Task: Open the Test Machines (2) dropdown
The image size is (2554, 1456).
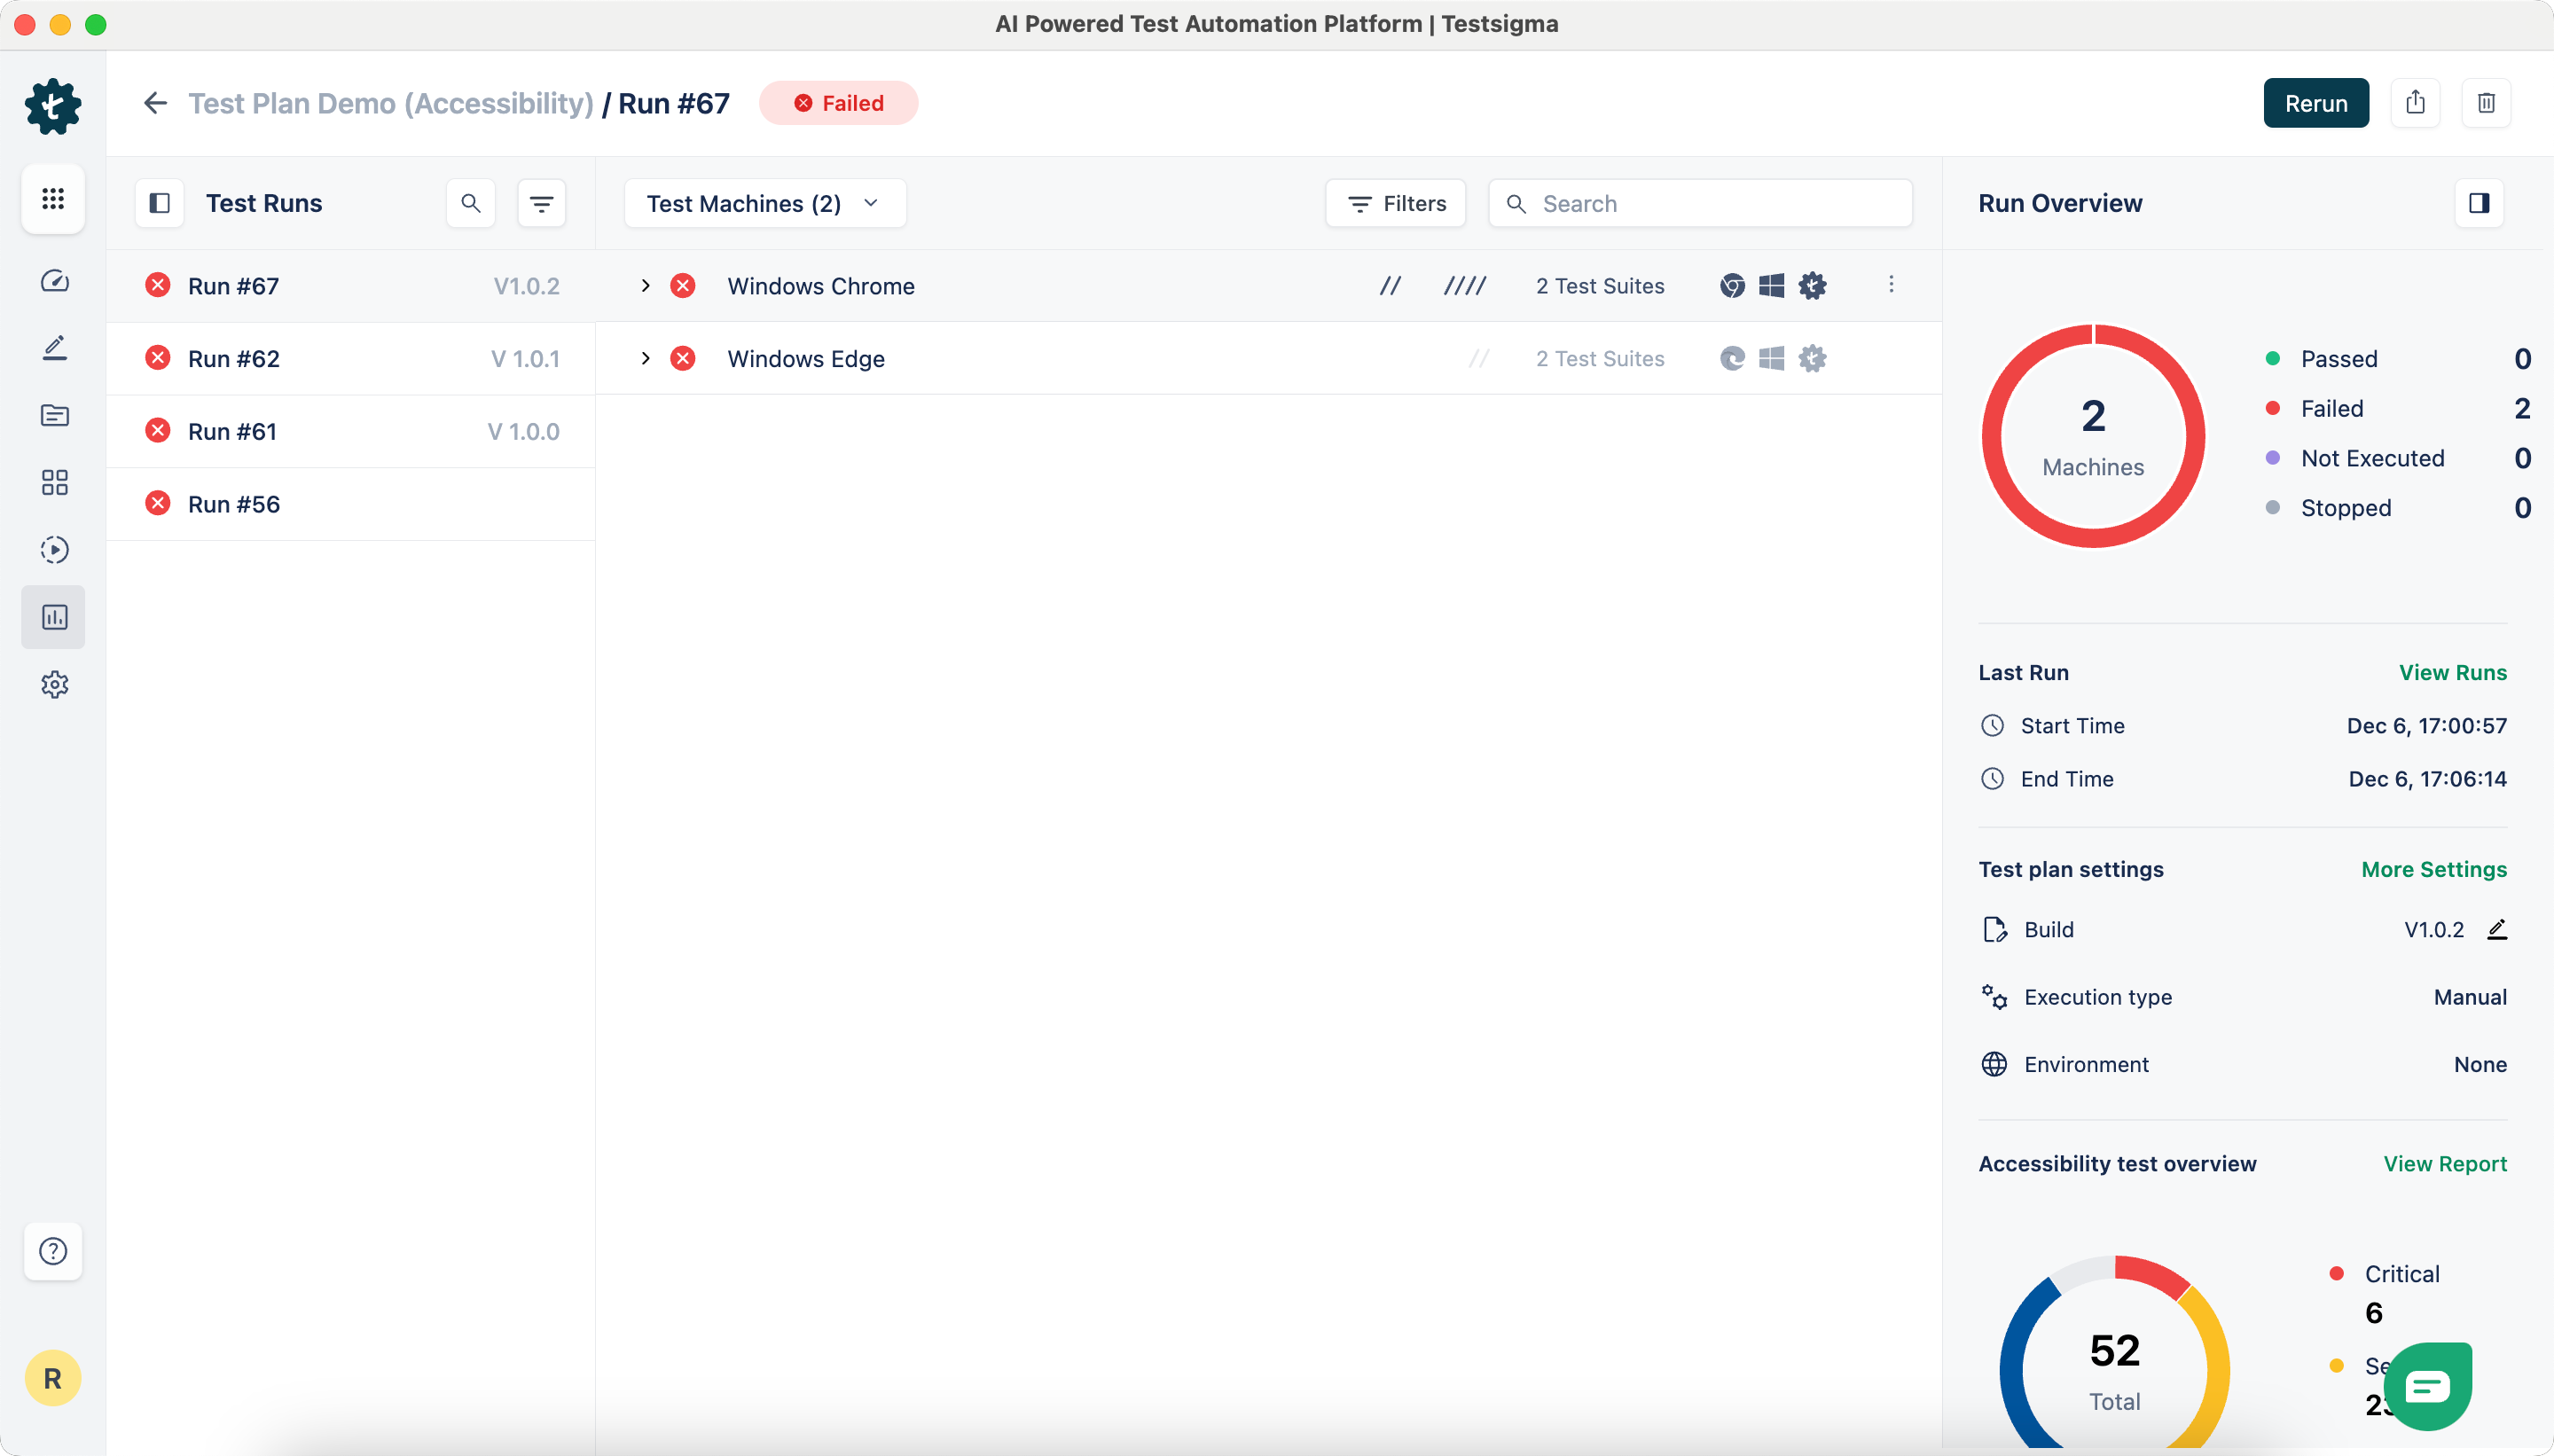Action: (764, 204)
